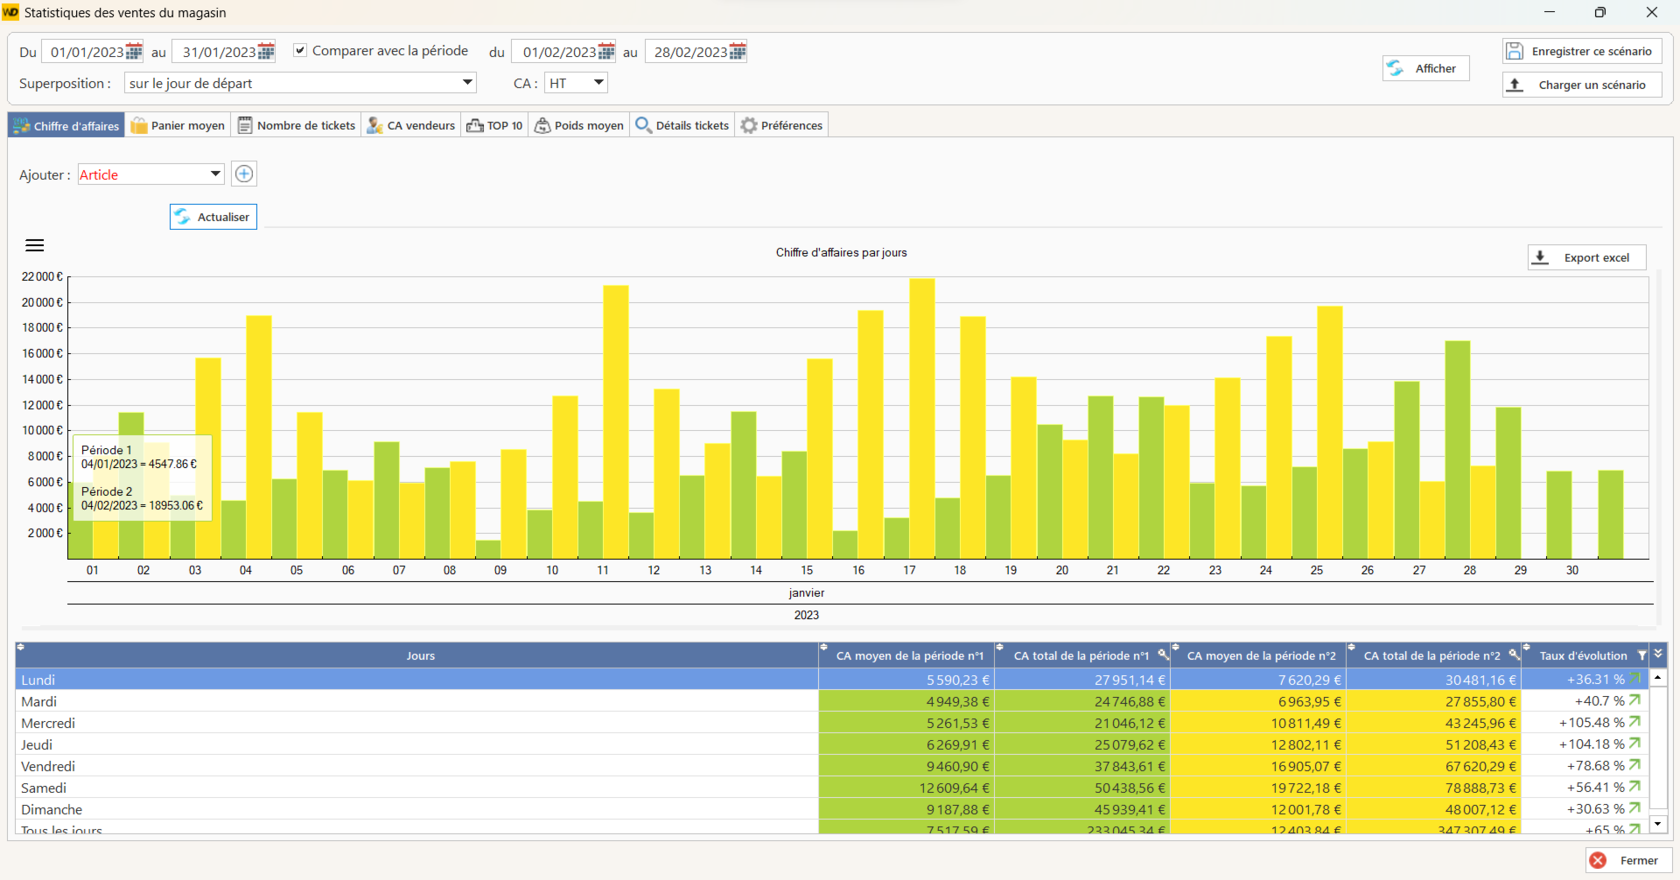Screen dimensions: 1680x880
Task: Switch to the Panier moyen tab
Action: (x=178, y=126)
